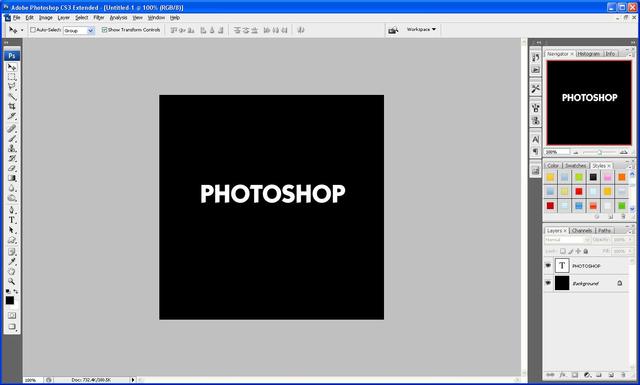The width and height of the screenshot is (640, 385).
Task: Open Character panel from collapsed dock
Action: 536,139
